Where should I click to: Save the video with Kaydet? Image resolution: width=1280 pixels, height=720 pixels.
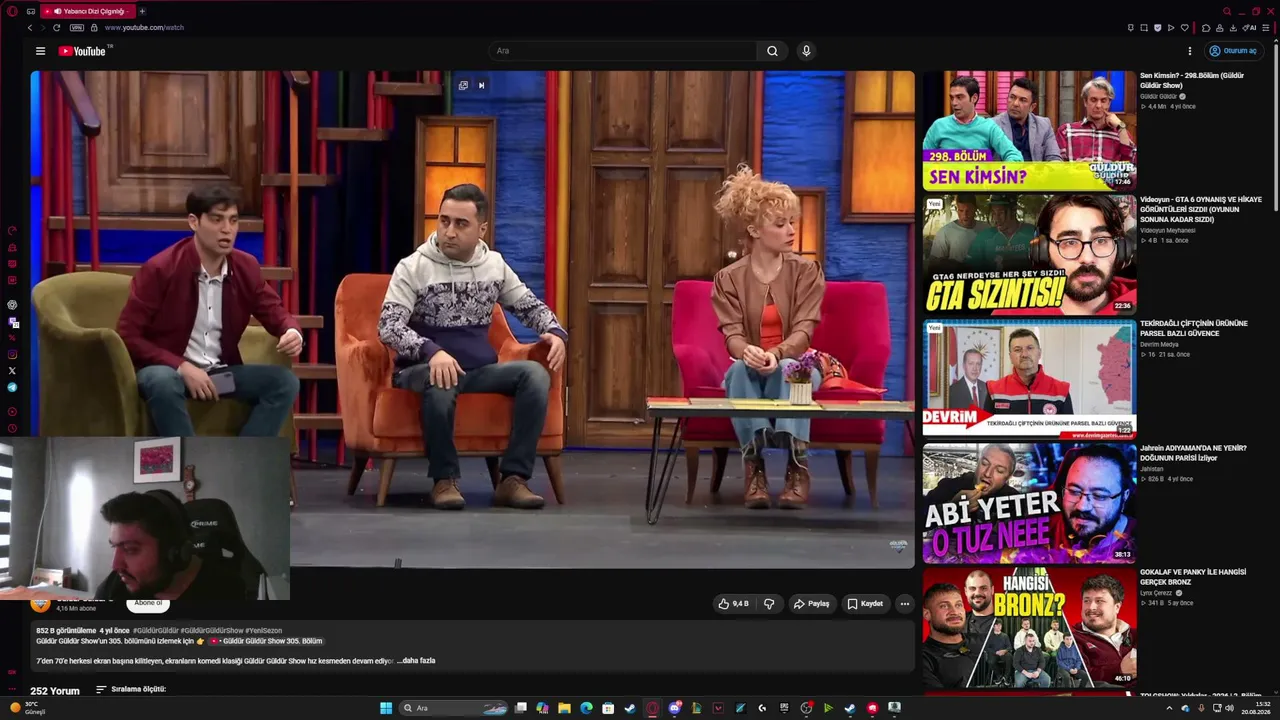[x=865, y=604]
